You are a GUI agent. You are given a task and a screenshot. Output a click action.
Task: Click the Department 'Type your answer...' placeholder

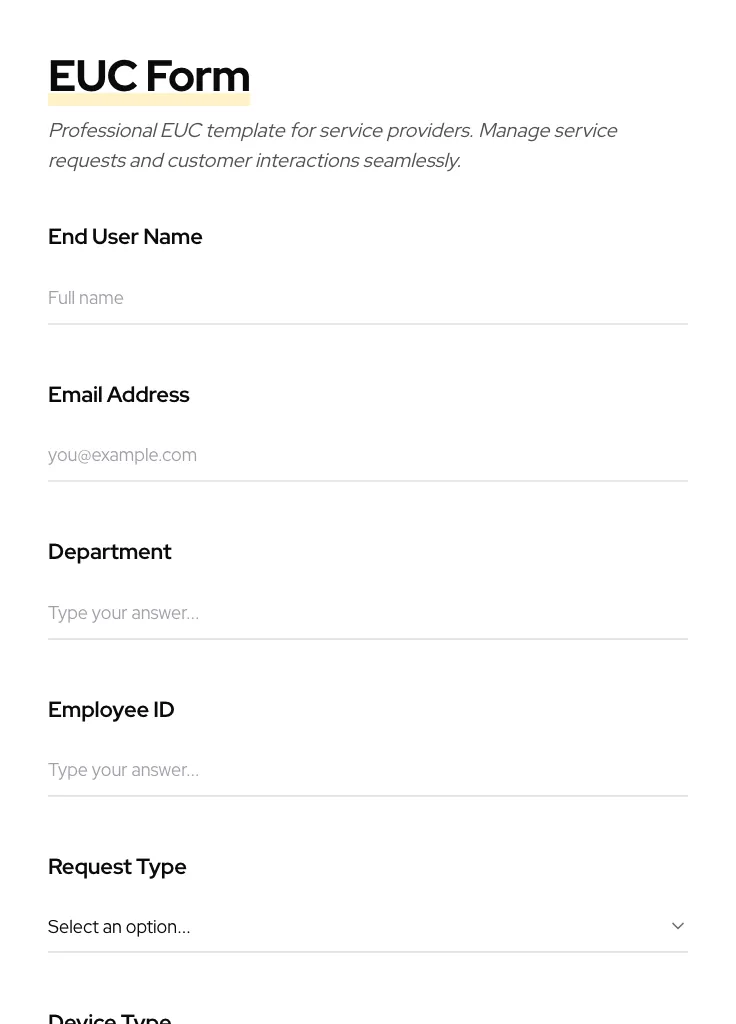(123, 613)
